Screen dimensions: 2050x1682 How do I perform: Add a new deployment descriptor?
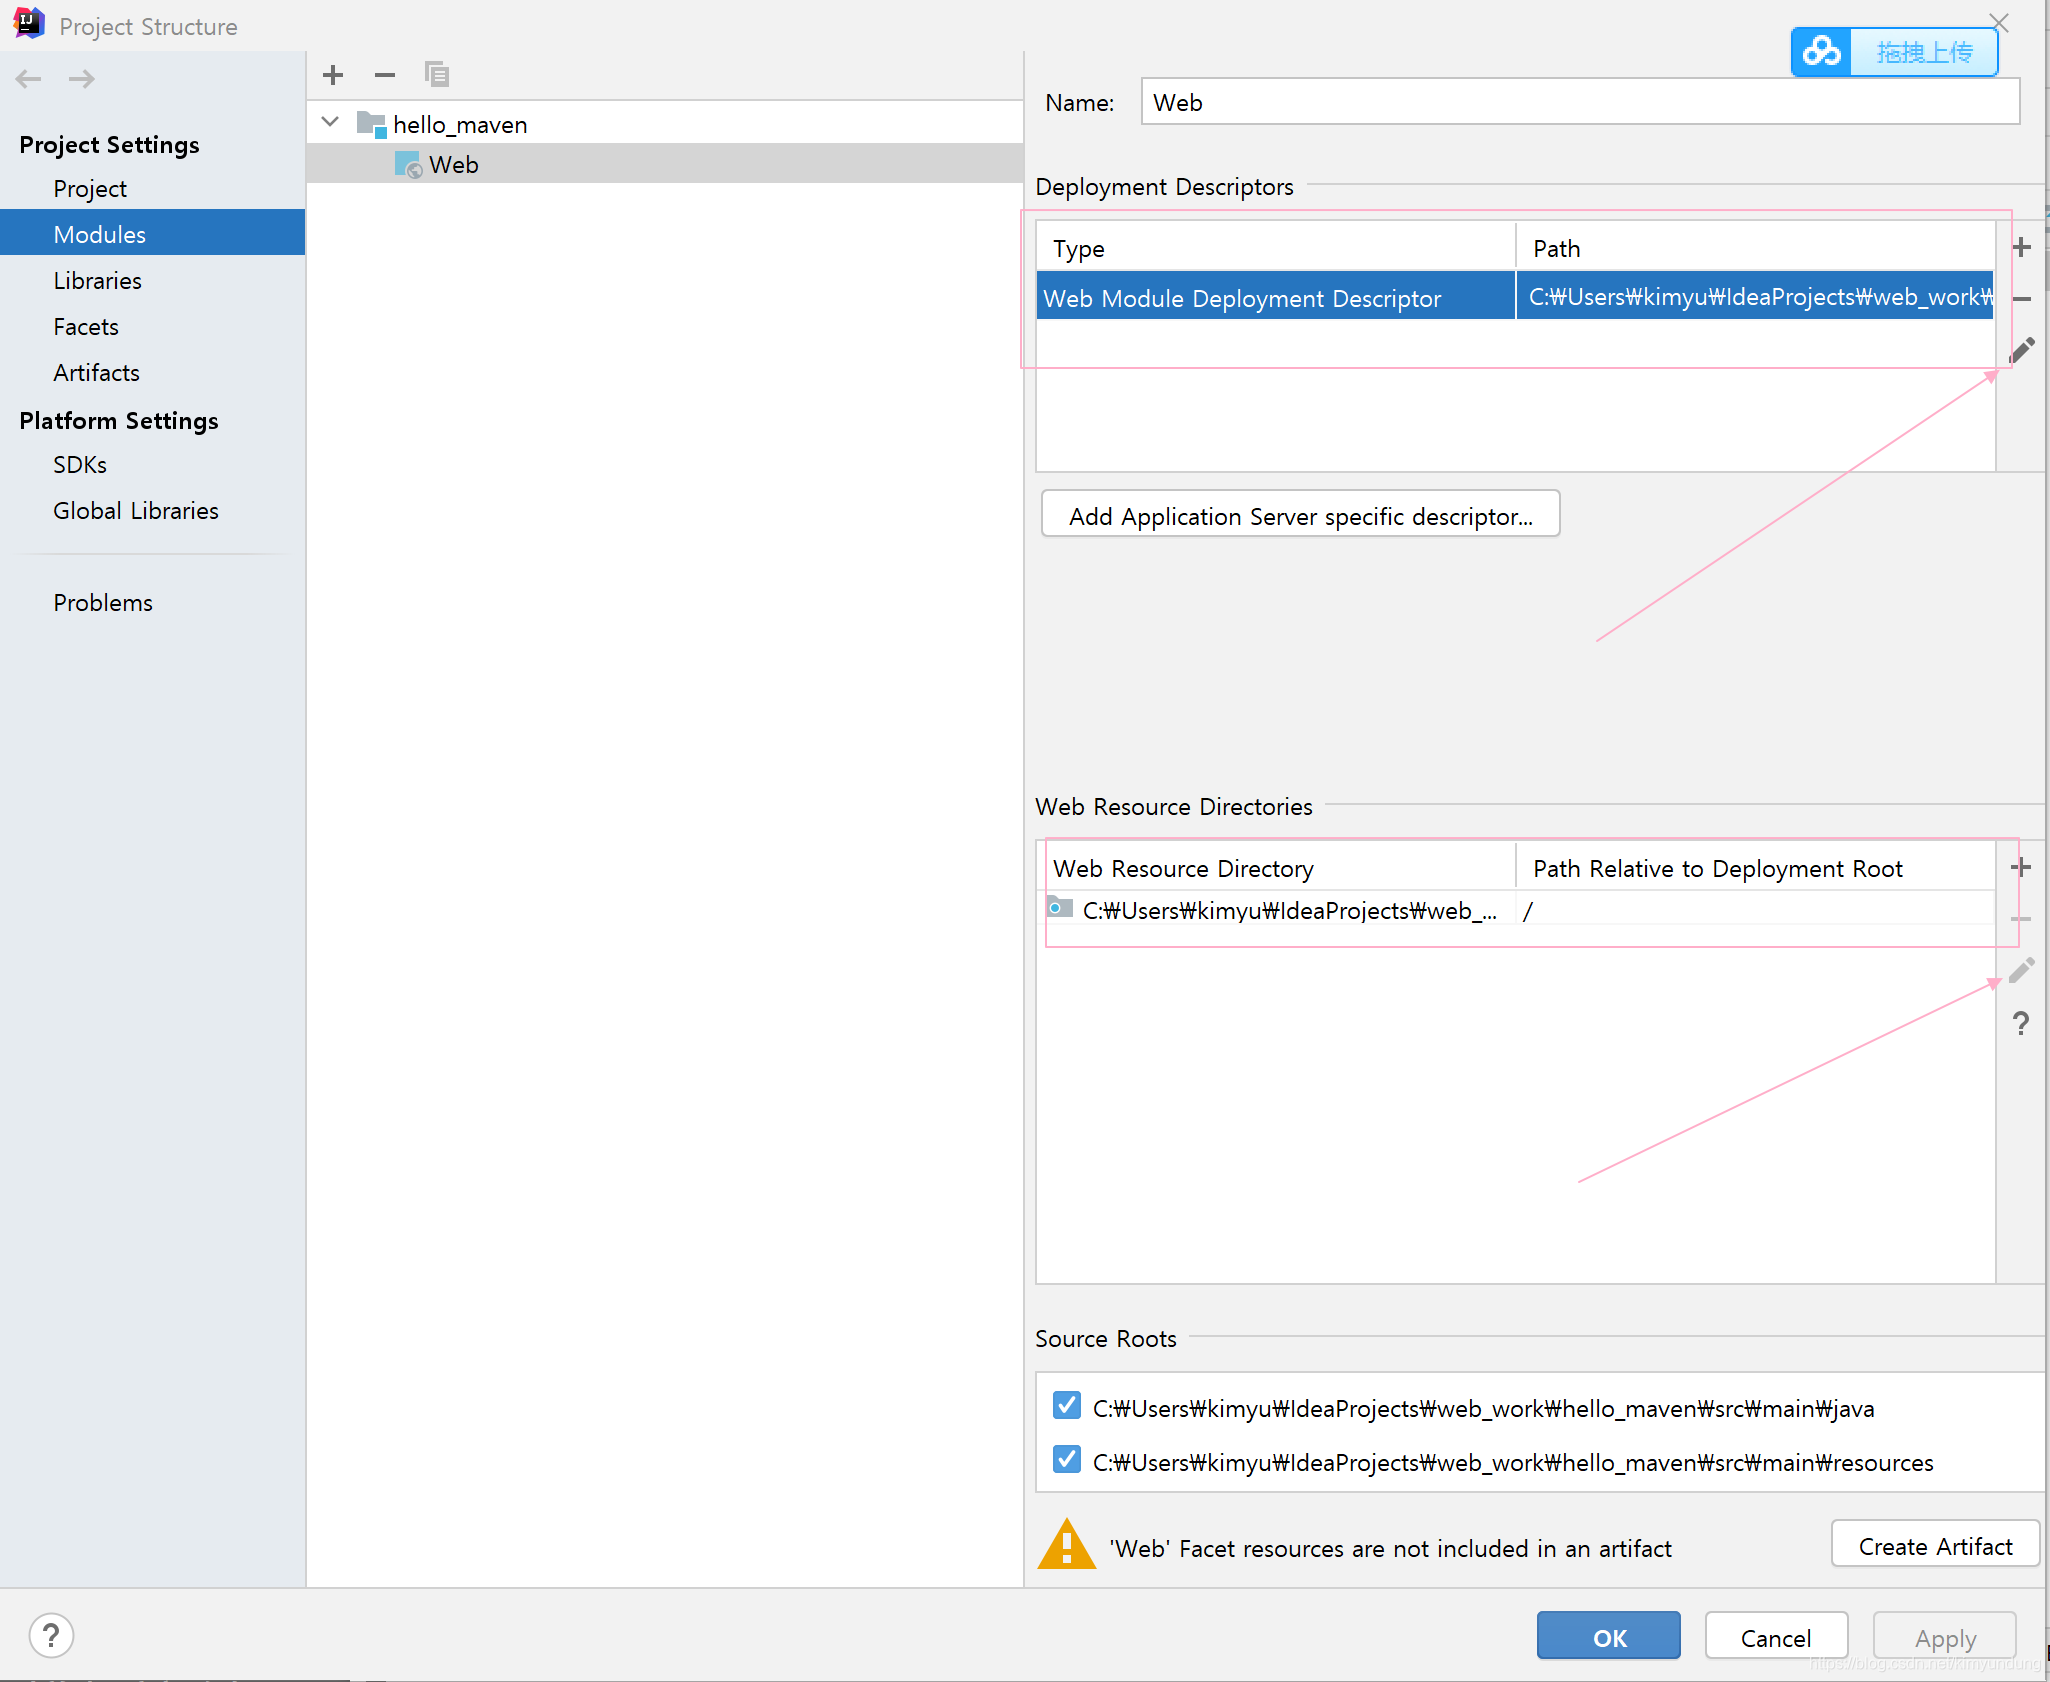pos(2021,247)
